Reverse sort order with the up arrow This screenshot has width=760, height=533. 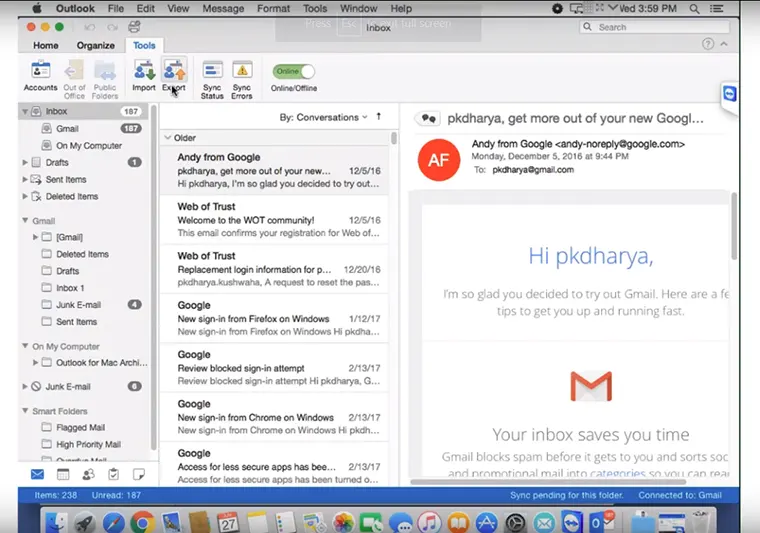click(379, 117)
